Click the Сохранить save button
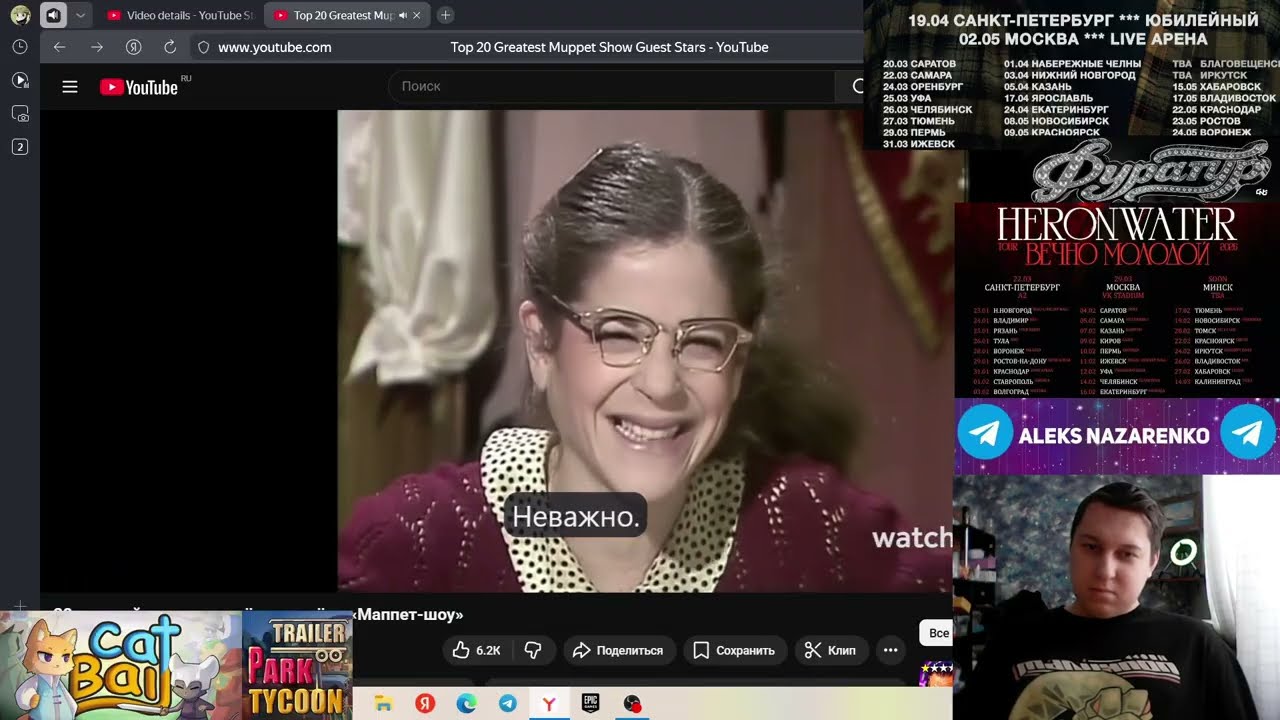Image resolution: width=1280 pixels, height=720 pixels. click(x=734, y=650)
